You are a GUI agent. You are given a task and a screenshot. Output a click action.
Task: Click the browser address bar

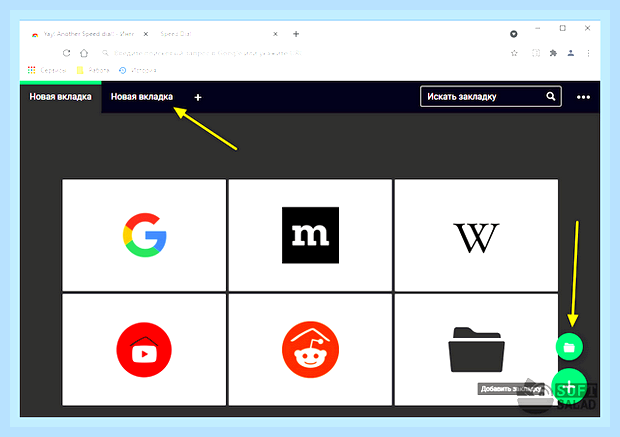pyautogui.click(x=304, y=53)
